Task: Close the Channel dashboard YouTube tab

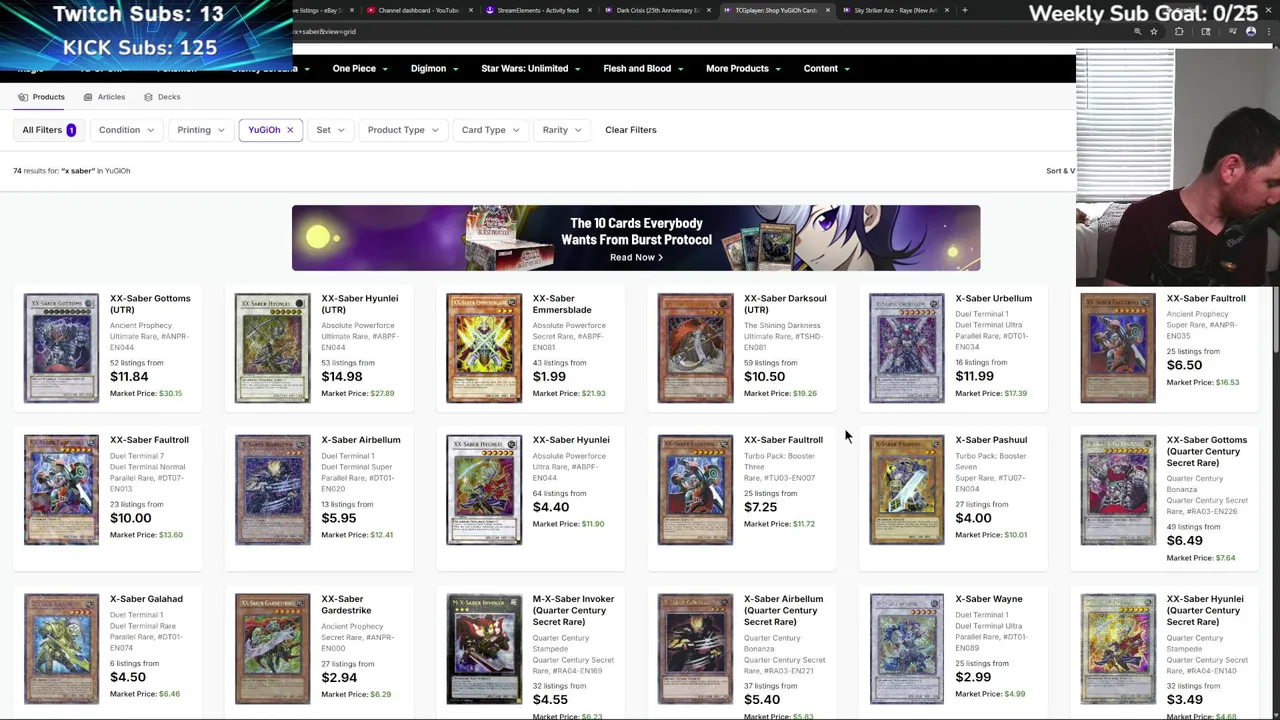Action: tap(470, 10)
